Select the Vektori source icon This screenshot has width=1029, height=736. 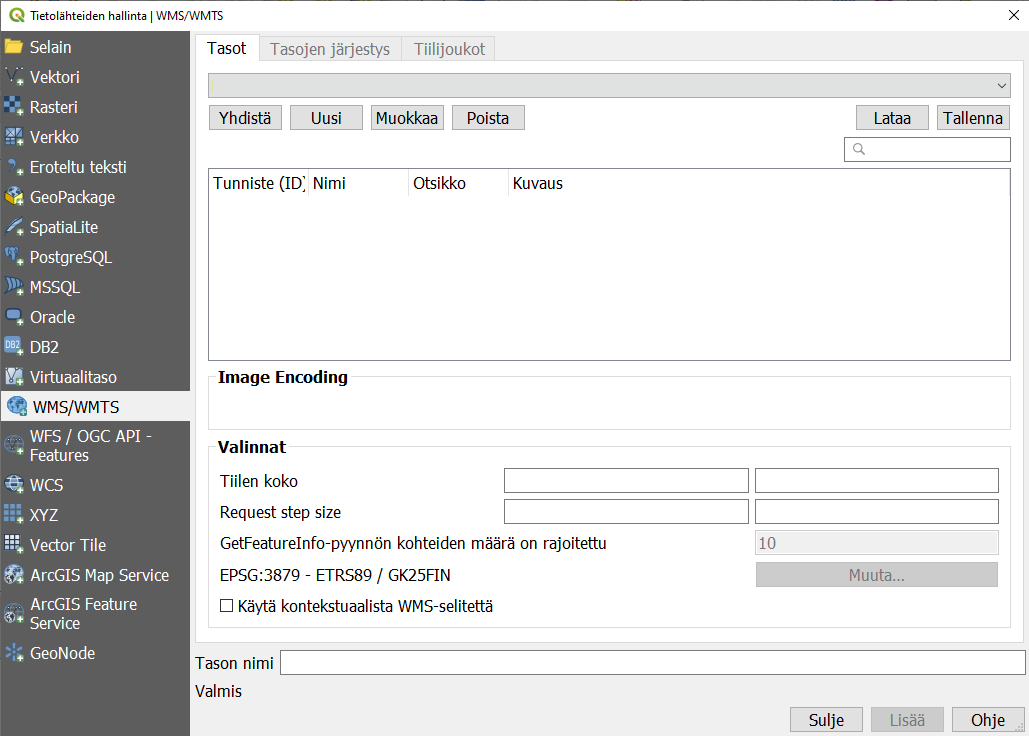[14, 77]
